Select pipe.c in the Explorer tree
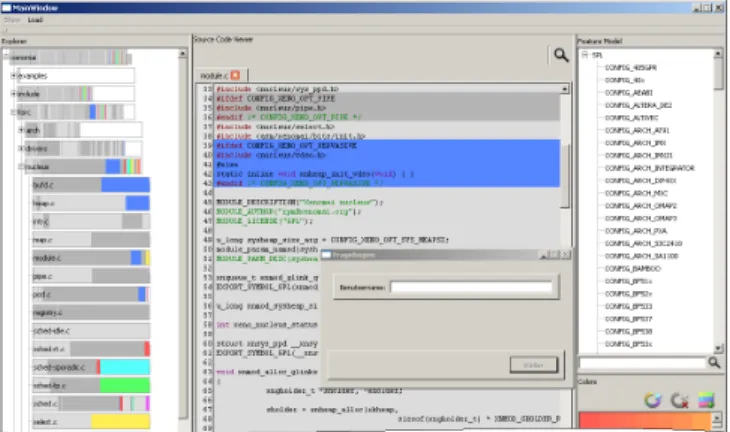 [91, 276]
